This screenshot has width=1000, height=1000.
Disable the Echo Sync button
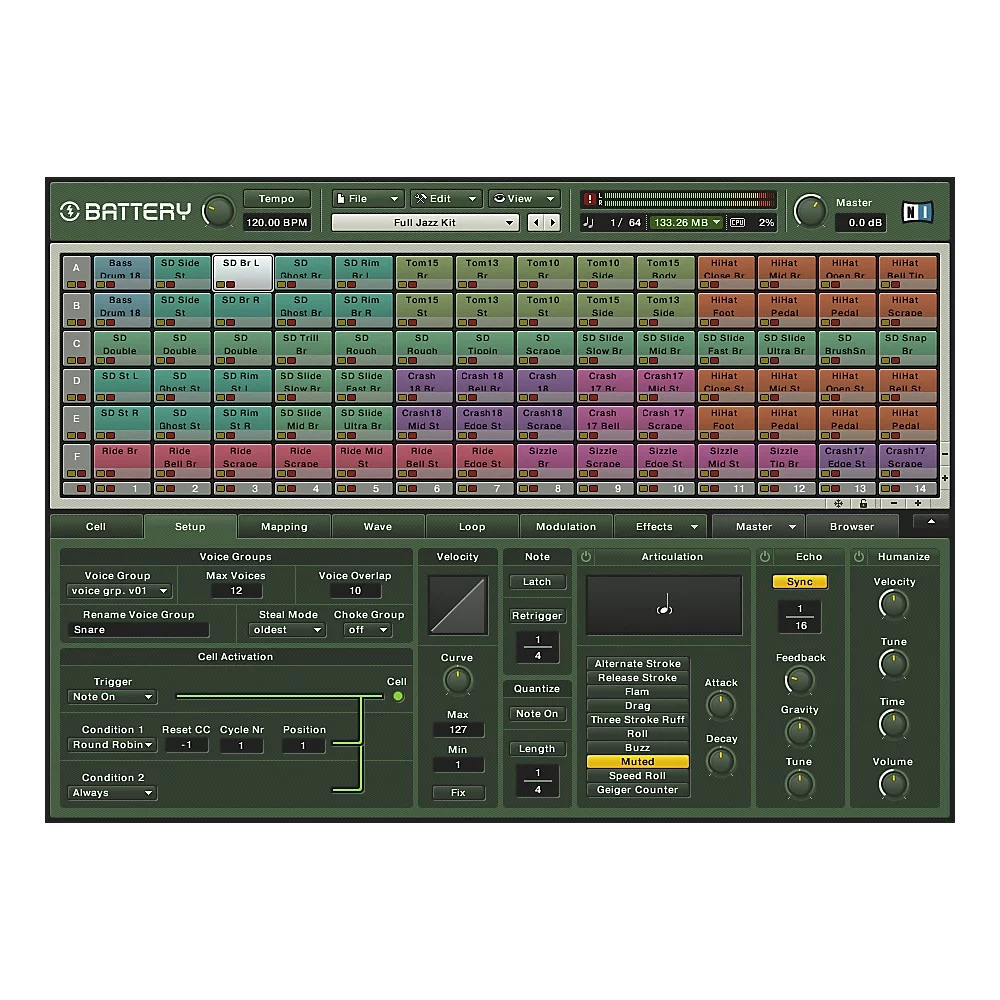(799, 582)
